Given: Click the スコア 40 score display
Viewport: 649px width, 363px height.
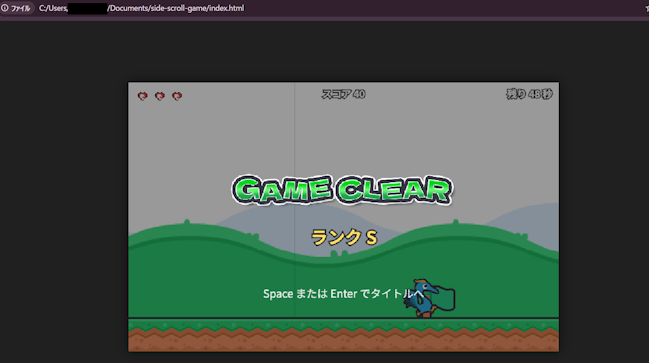Looking at the screenshot, I should 344,94.
